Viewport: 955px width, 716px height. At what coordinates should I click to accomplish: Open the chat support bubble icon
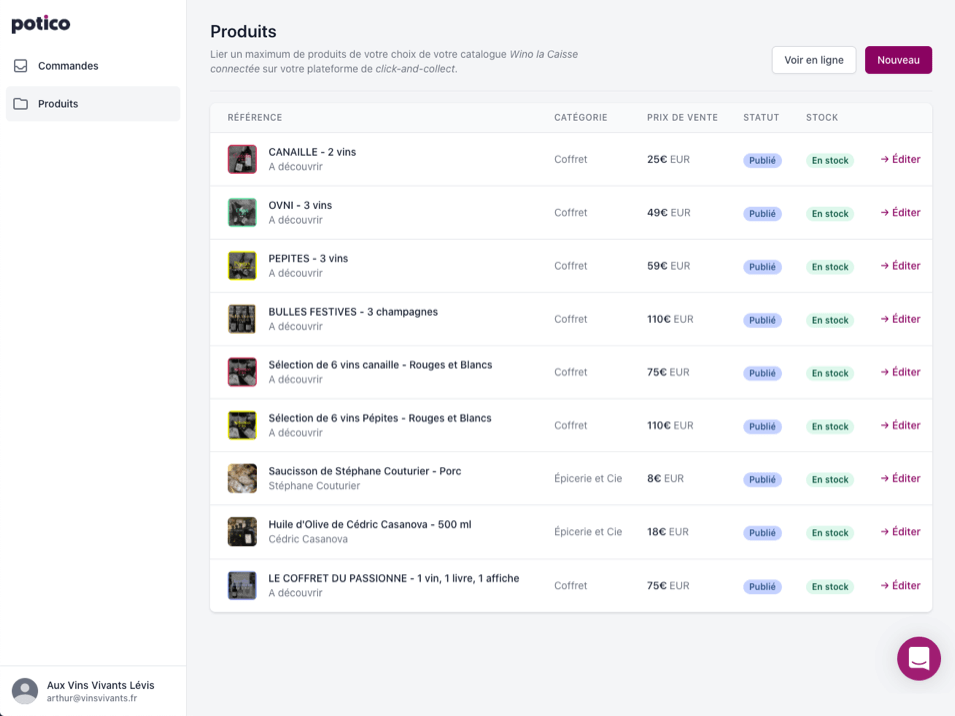918,658
